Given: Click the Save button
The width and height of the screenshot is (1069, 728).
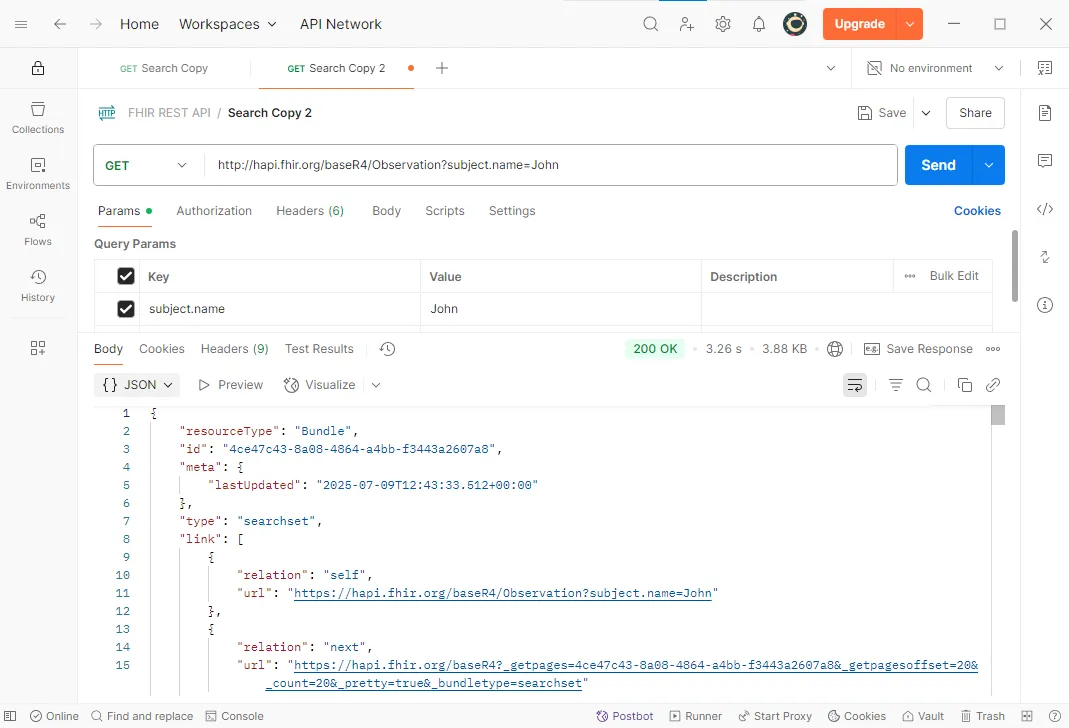Looking at the screenshot, I should pos(882,113).
